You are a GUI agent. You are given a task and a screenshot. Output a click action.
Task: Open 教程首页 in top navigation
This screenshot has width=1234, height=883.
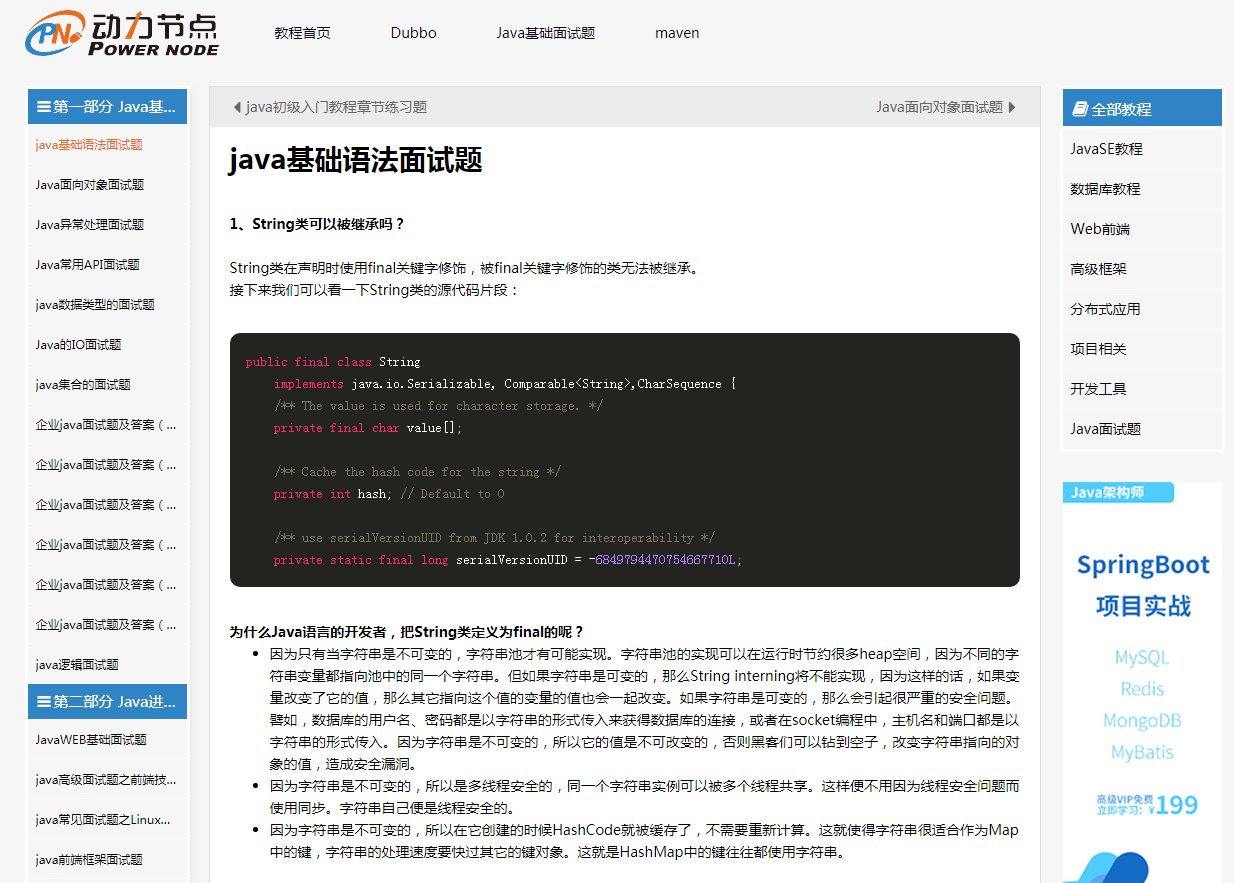[302, 33]
